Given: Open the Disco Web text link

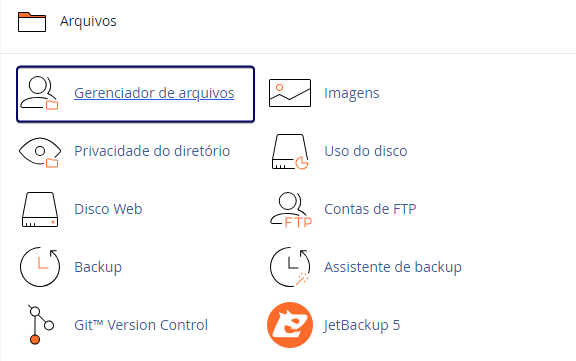Looking at the screenshot, I should click(108, 209).
